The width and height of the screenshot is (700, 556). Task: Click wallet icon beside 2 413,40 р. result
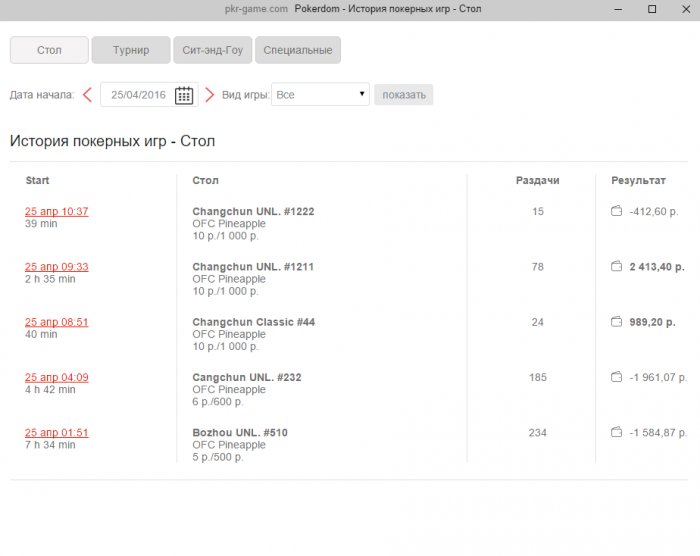tap(616, 267)
